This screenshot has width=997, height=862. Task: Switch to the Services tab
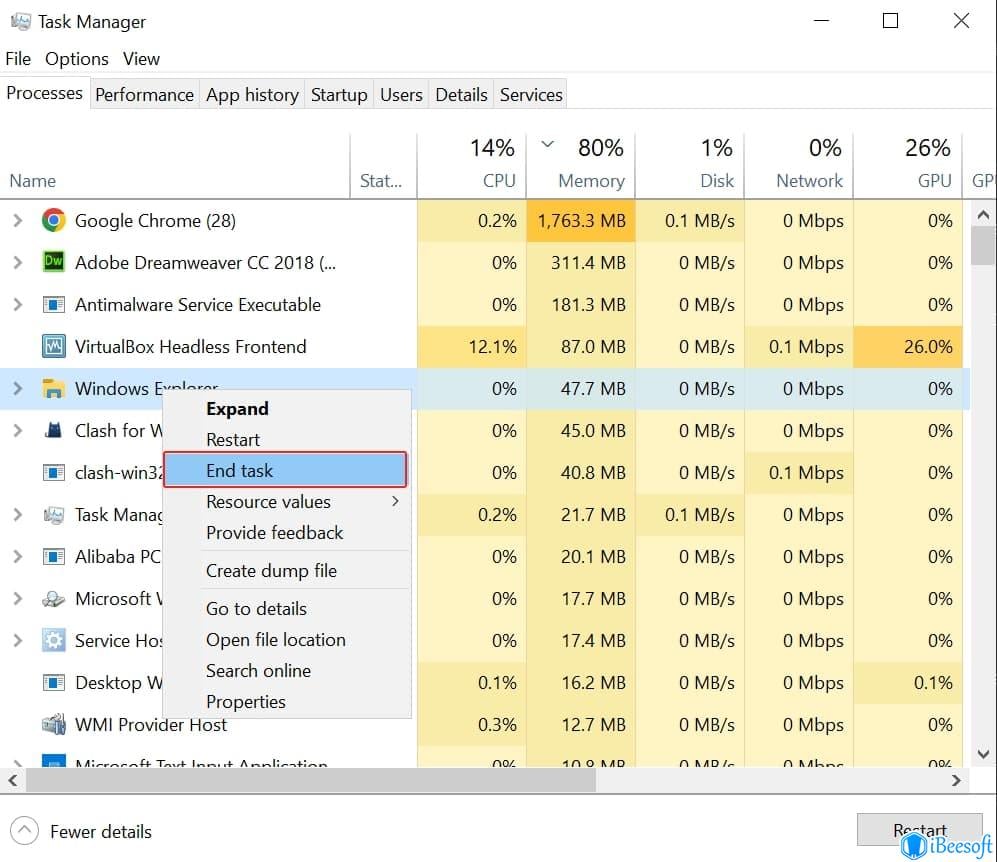pos(531,95)
